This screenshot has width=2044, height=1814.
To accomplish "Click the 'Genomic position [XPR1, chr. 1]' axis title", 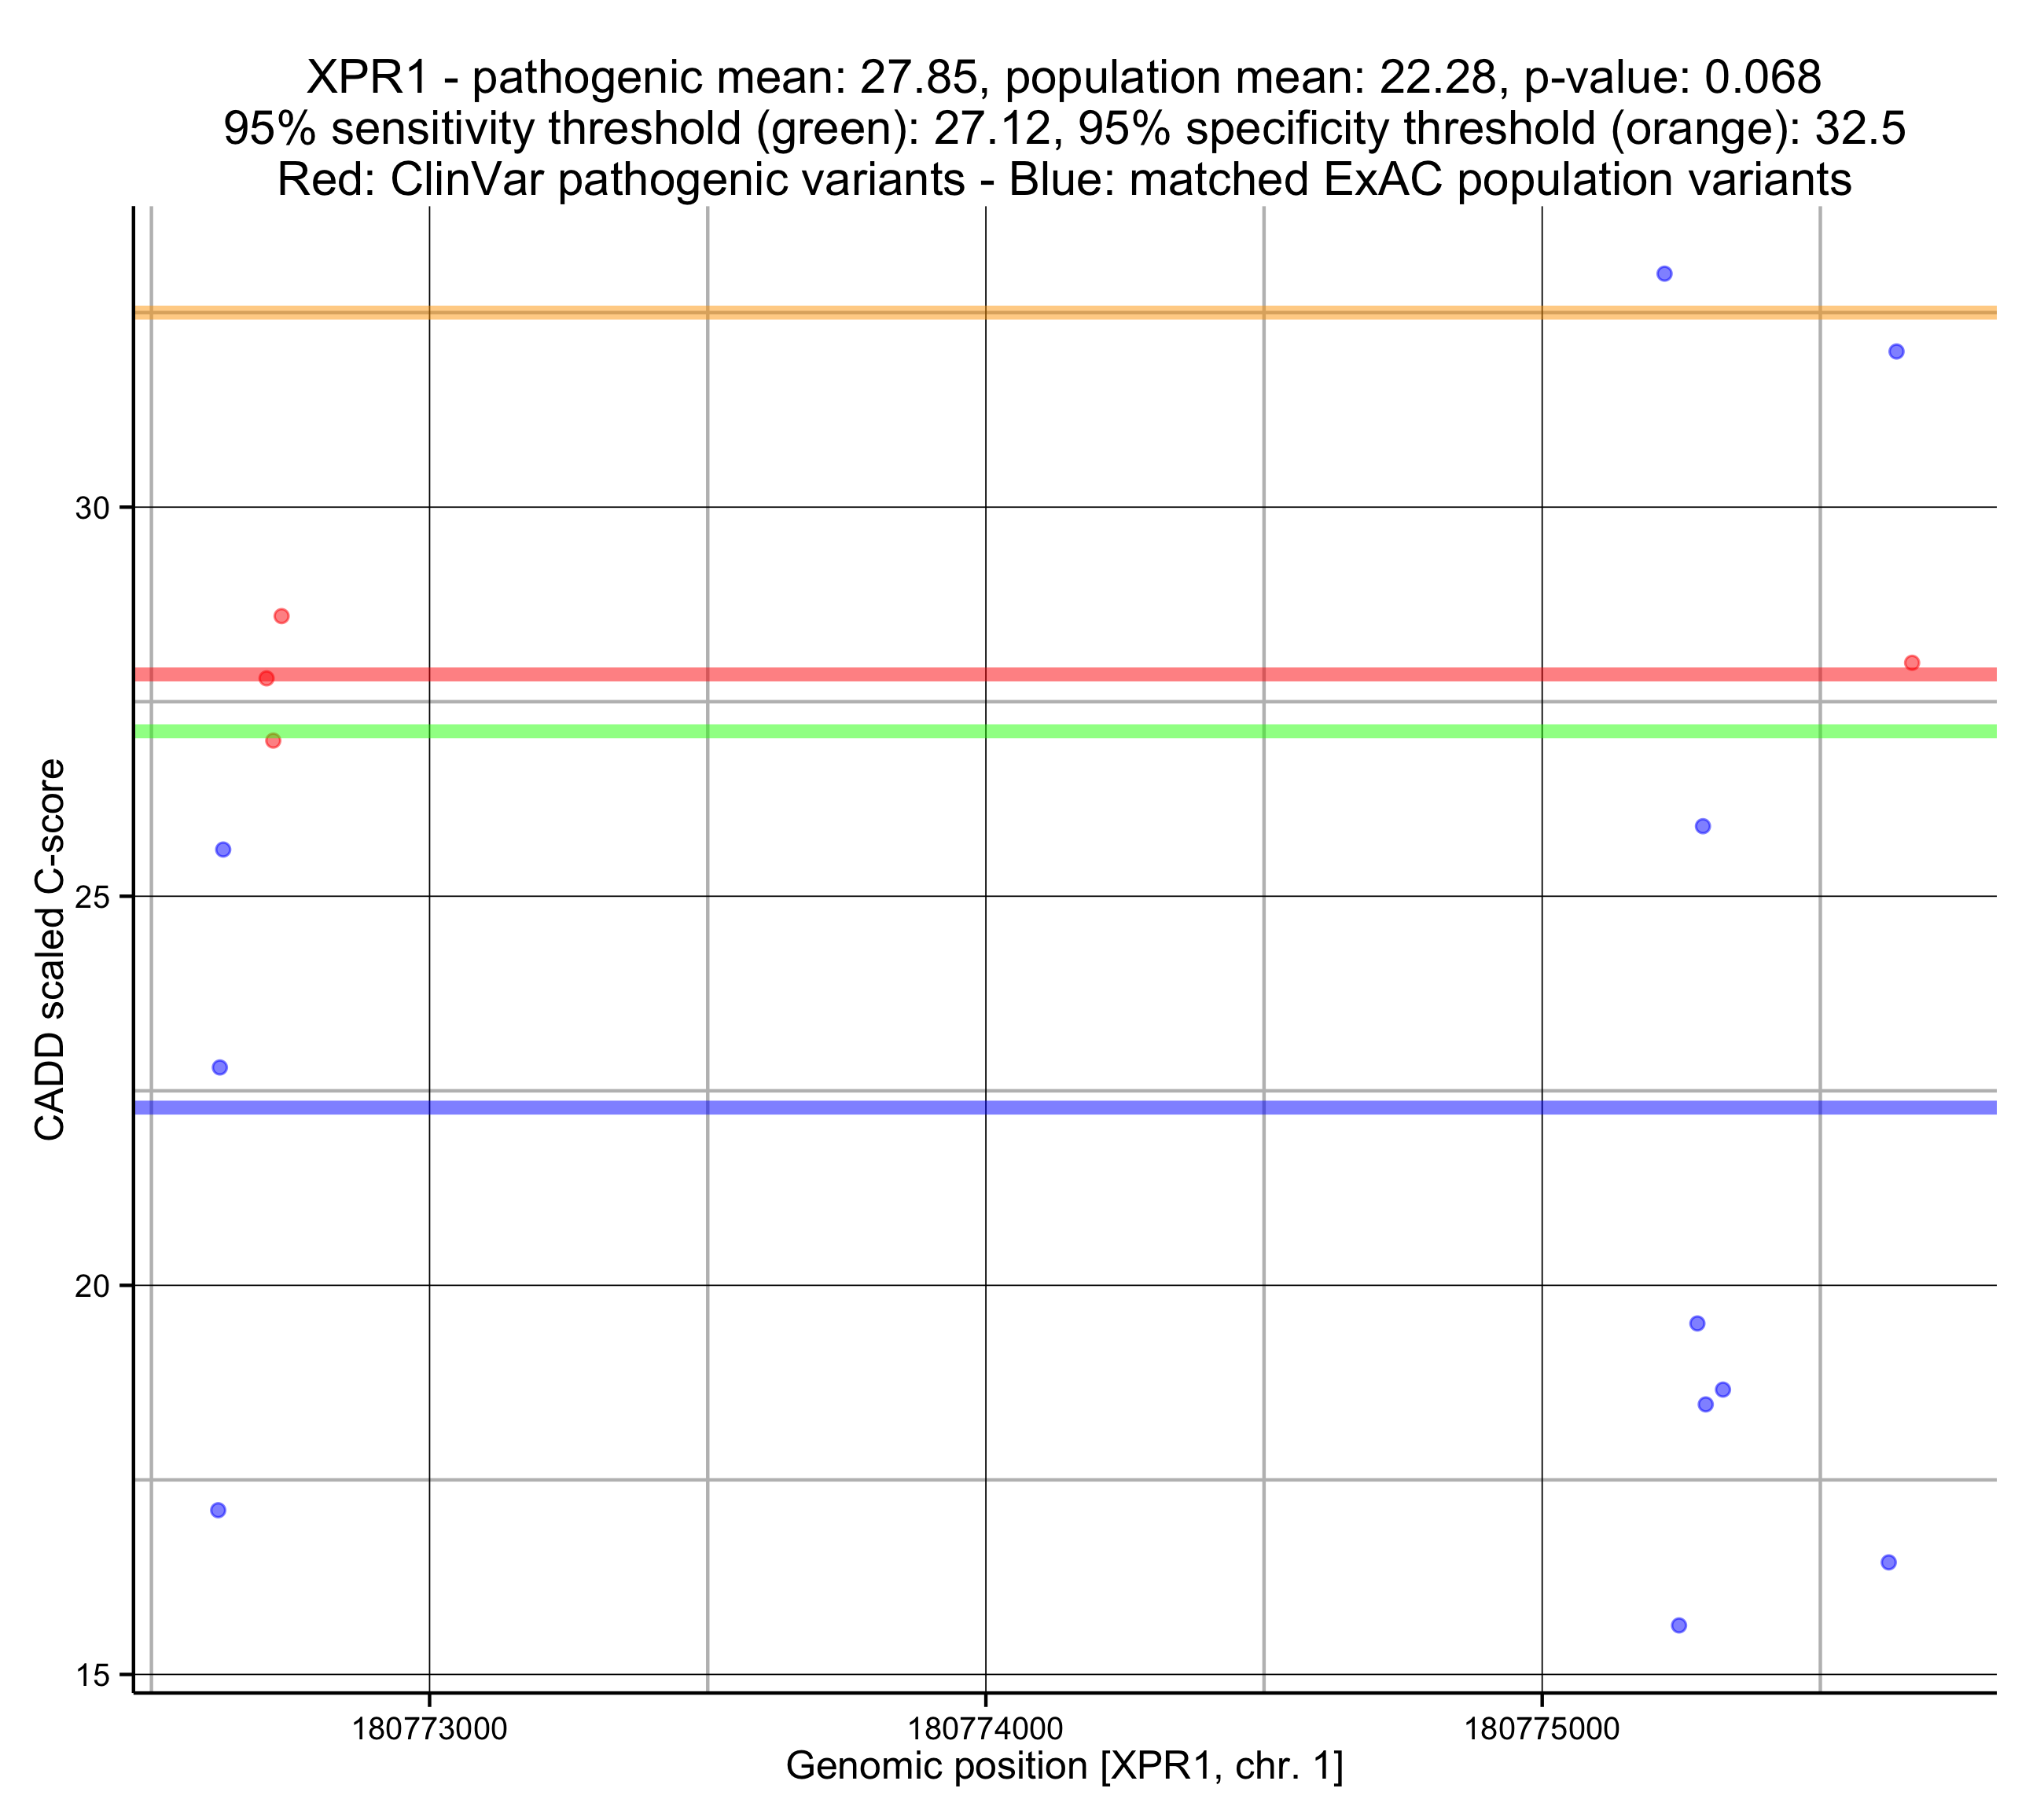I will [x=1064, y=1766].
